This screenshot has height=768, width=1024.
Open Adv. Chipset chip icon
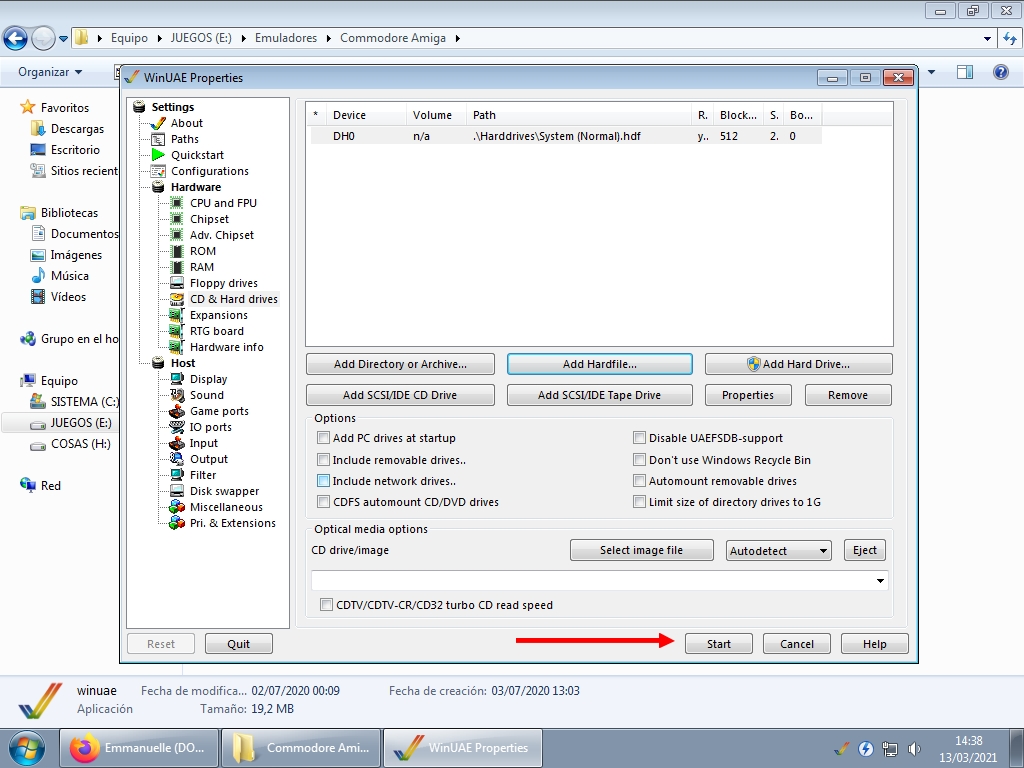click(177, 234)
